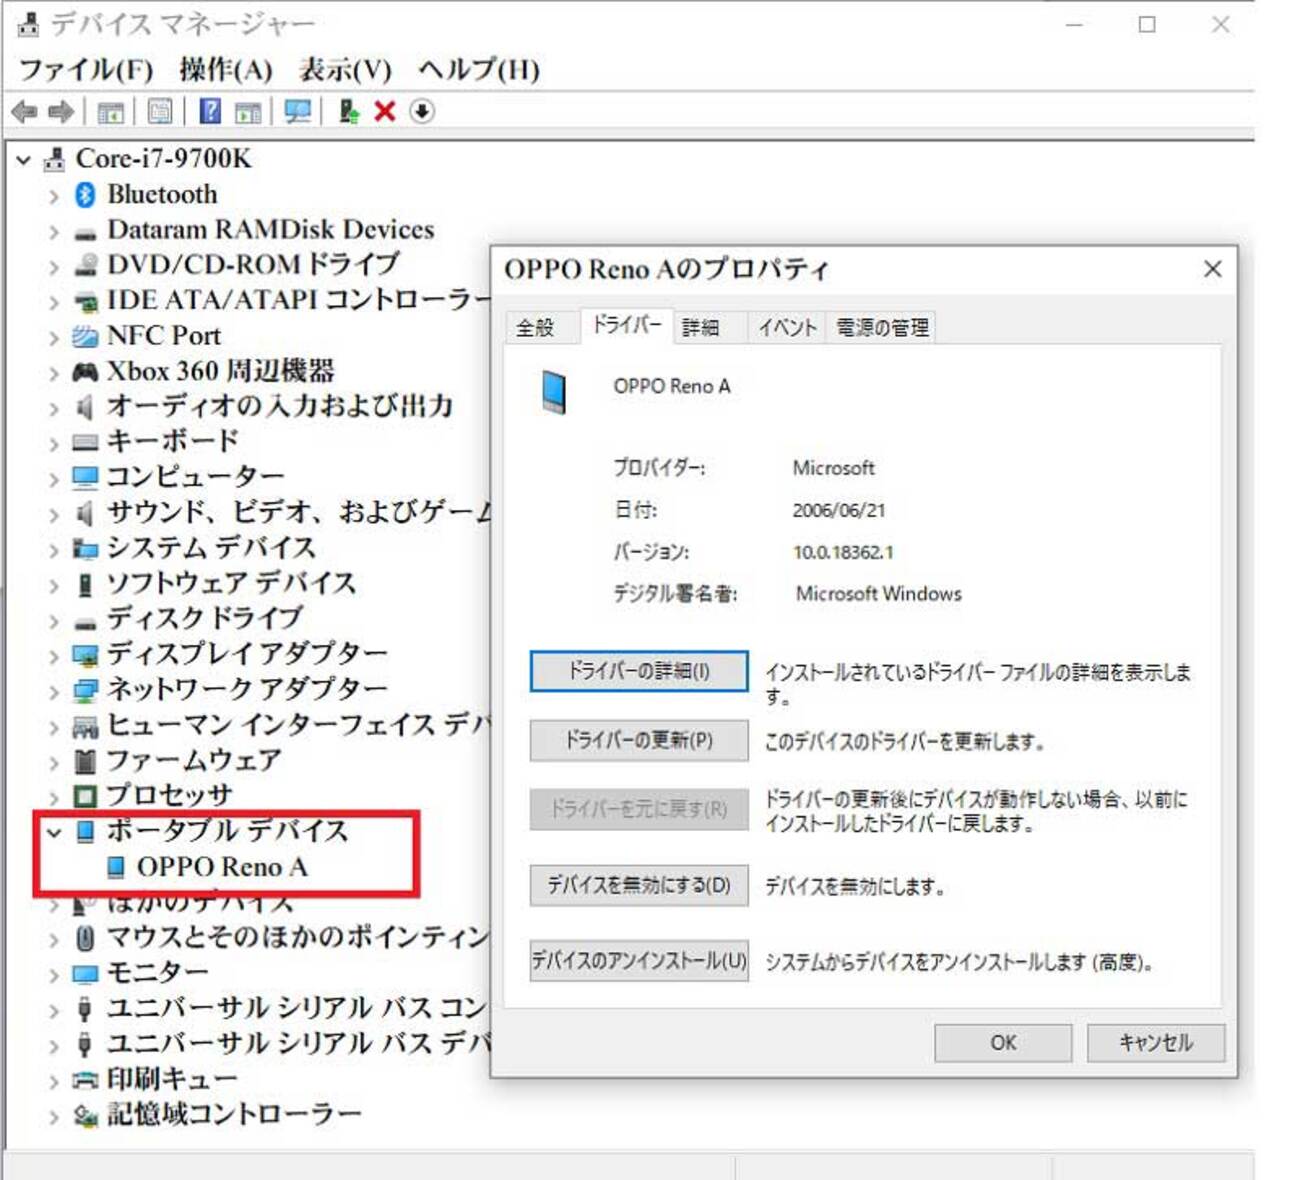Expand the Bluetooth category

[54, 196]
